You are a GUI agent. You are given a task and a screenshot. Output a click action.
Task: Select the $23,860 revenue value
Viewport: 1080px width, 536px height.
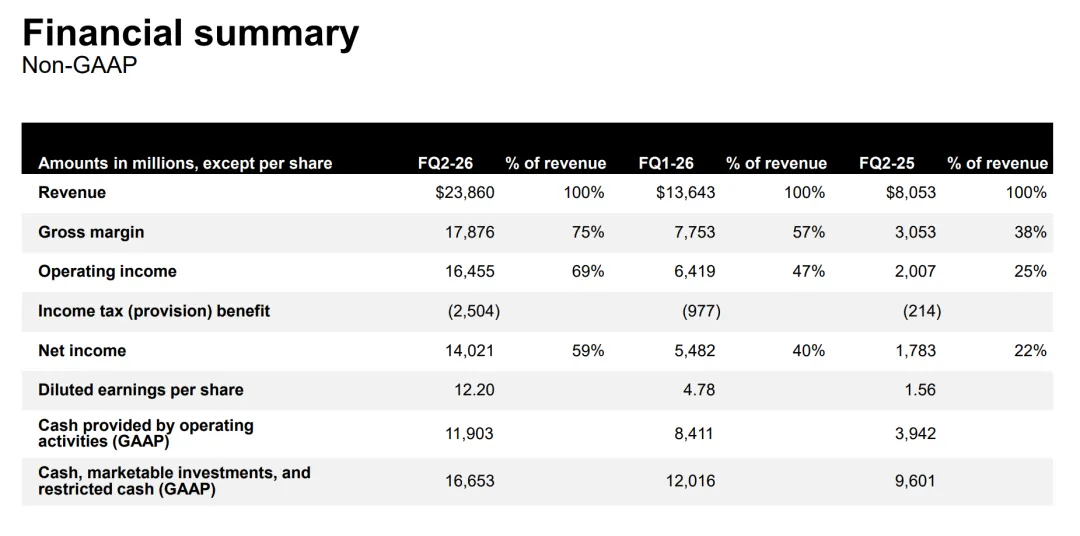pos(465,192)
